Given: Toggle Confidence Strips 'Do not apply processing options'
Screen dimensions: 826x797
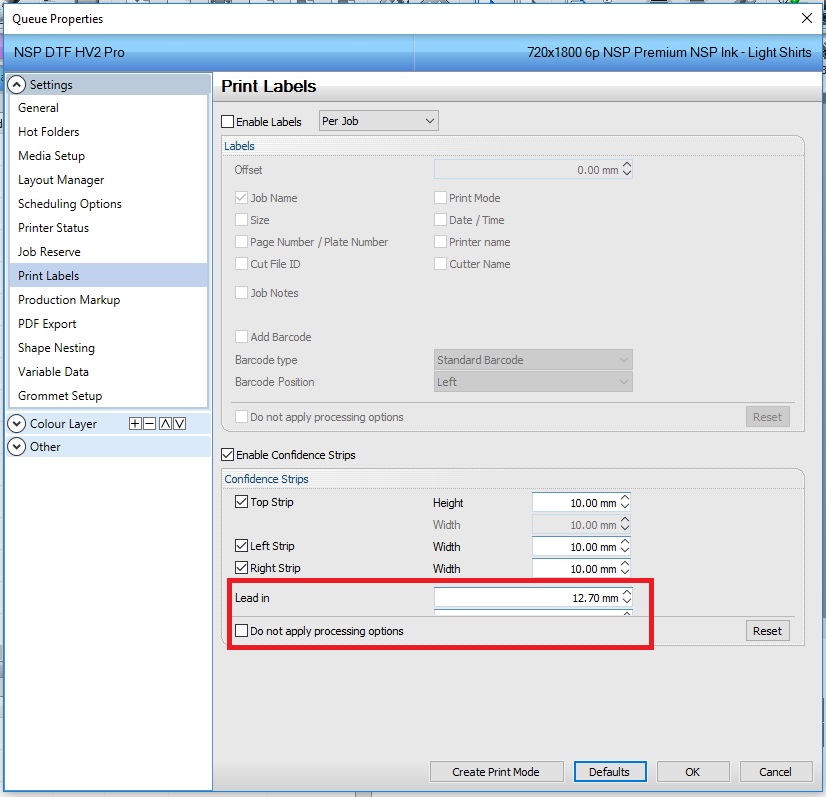Looking at the screenshot, I should click(241, 631).
